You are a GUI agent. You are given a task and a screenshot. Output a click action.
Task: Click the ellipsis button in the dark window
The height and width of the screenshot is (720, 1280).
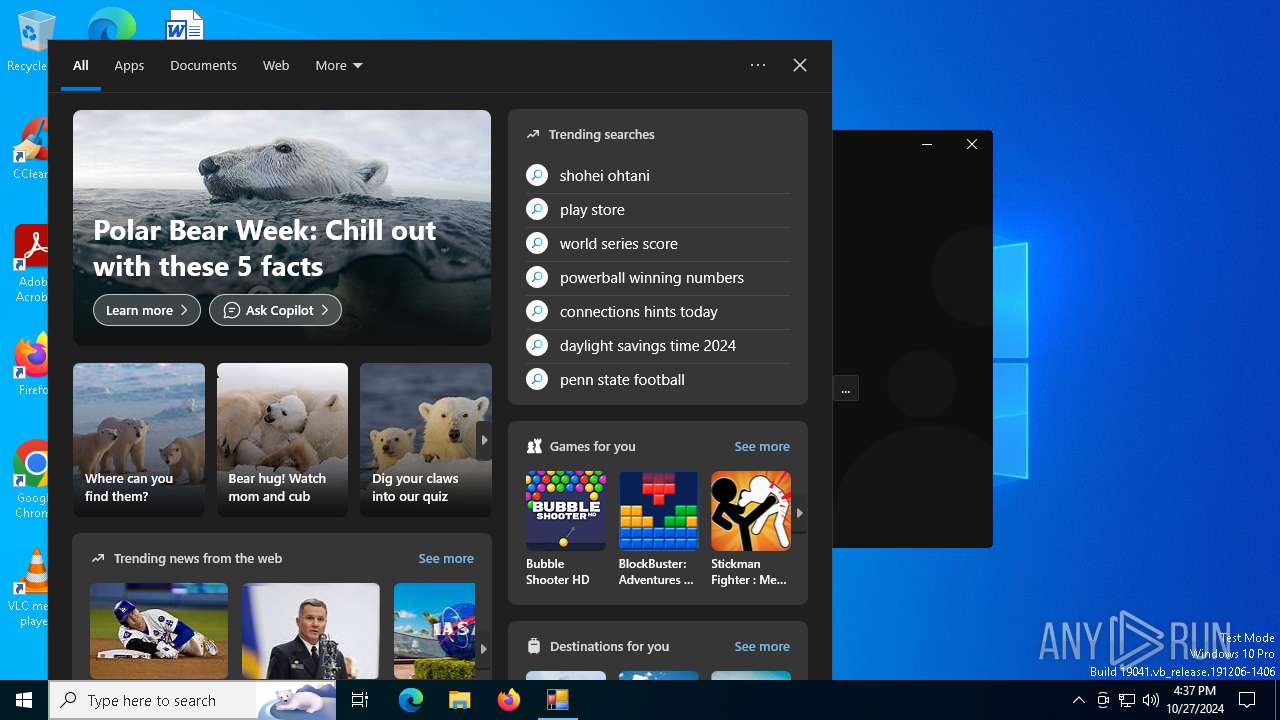pyautogui.click(x=846, y=389)
